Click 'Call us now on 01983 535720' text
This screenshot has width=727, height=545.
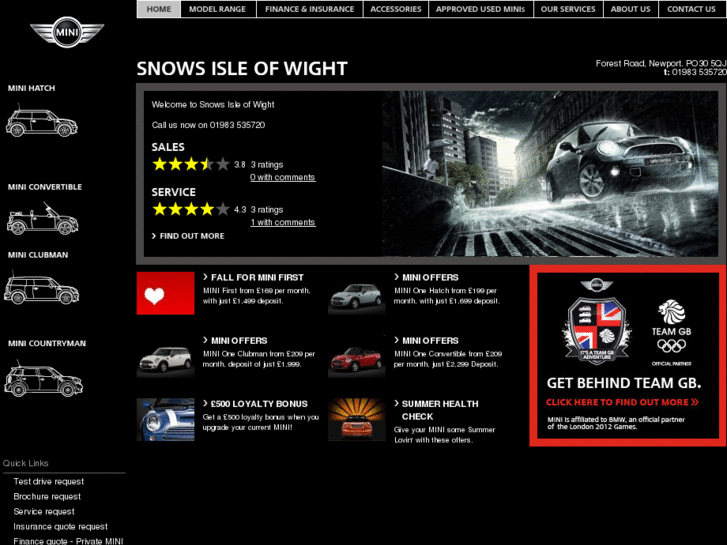tap(208, 125)
